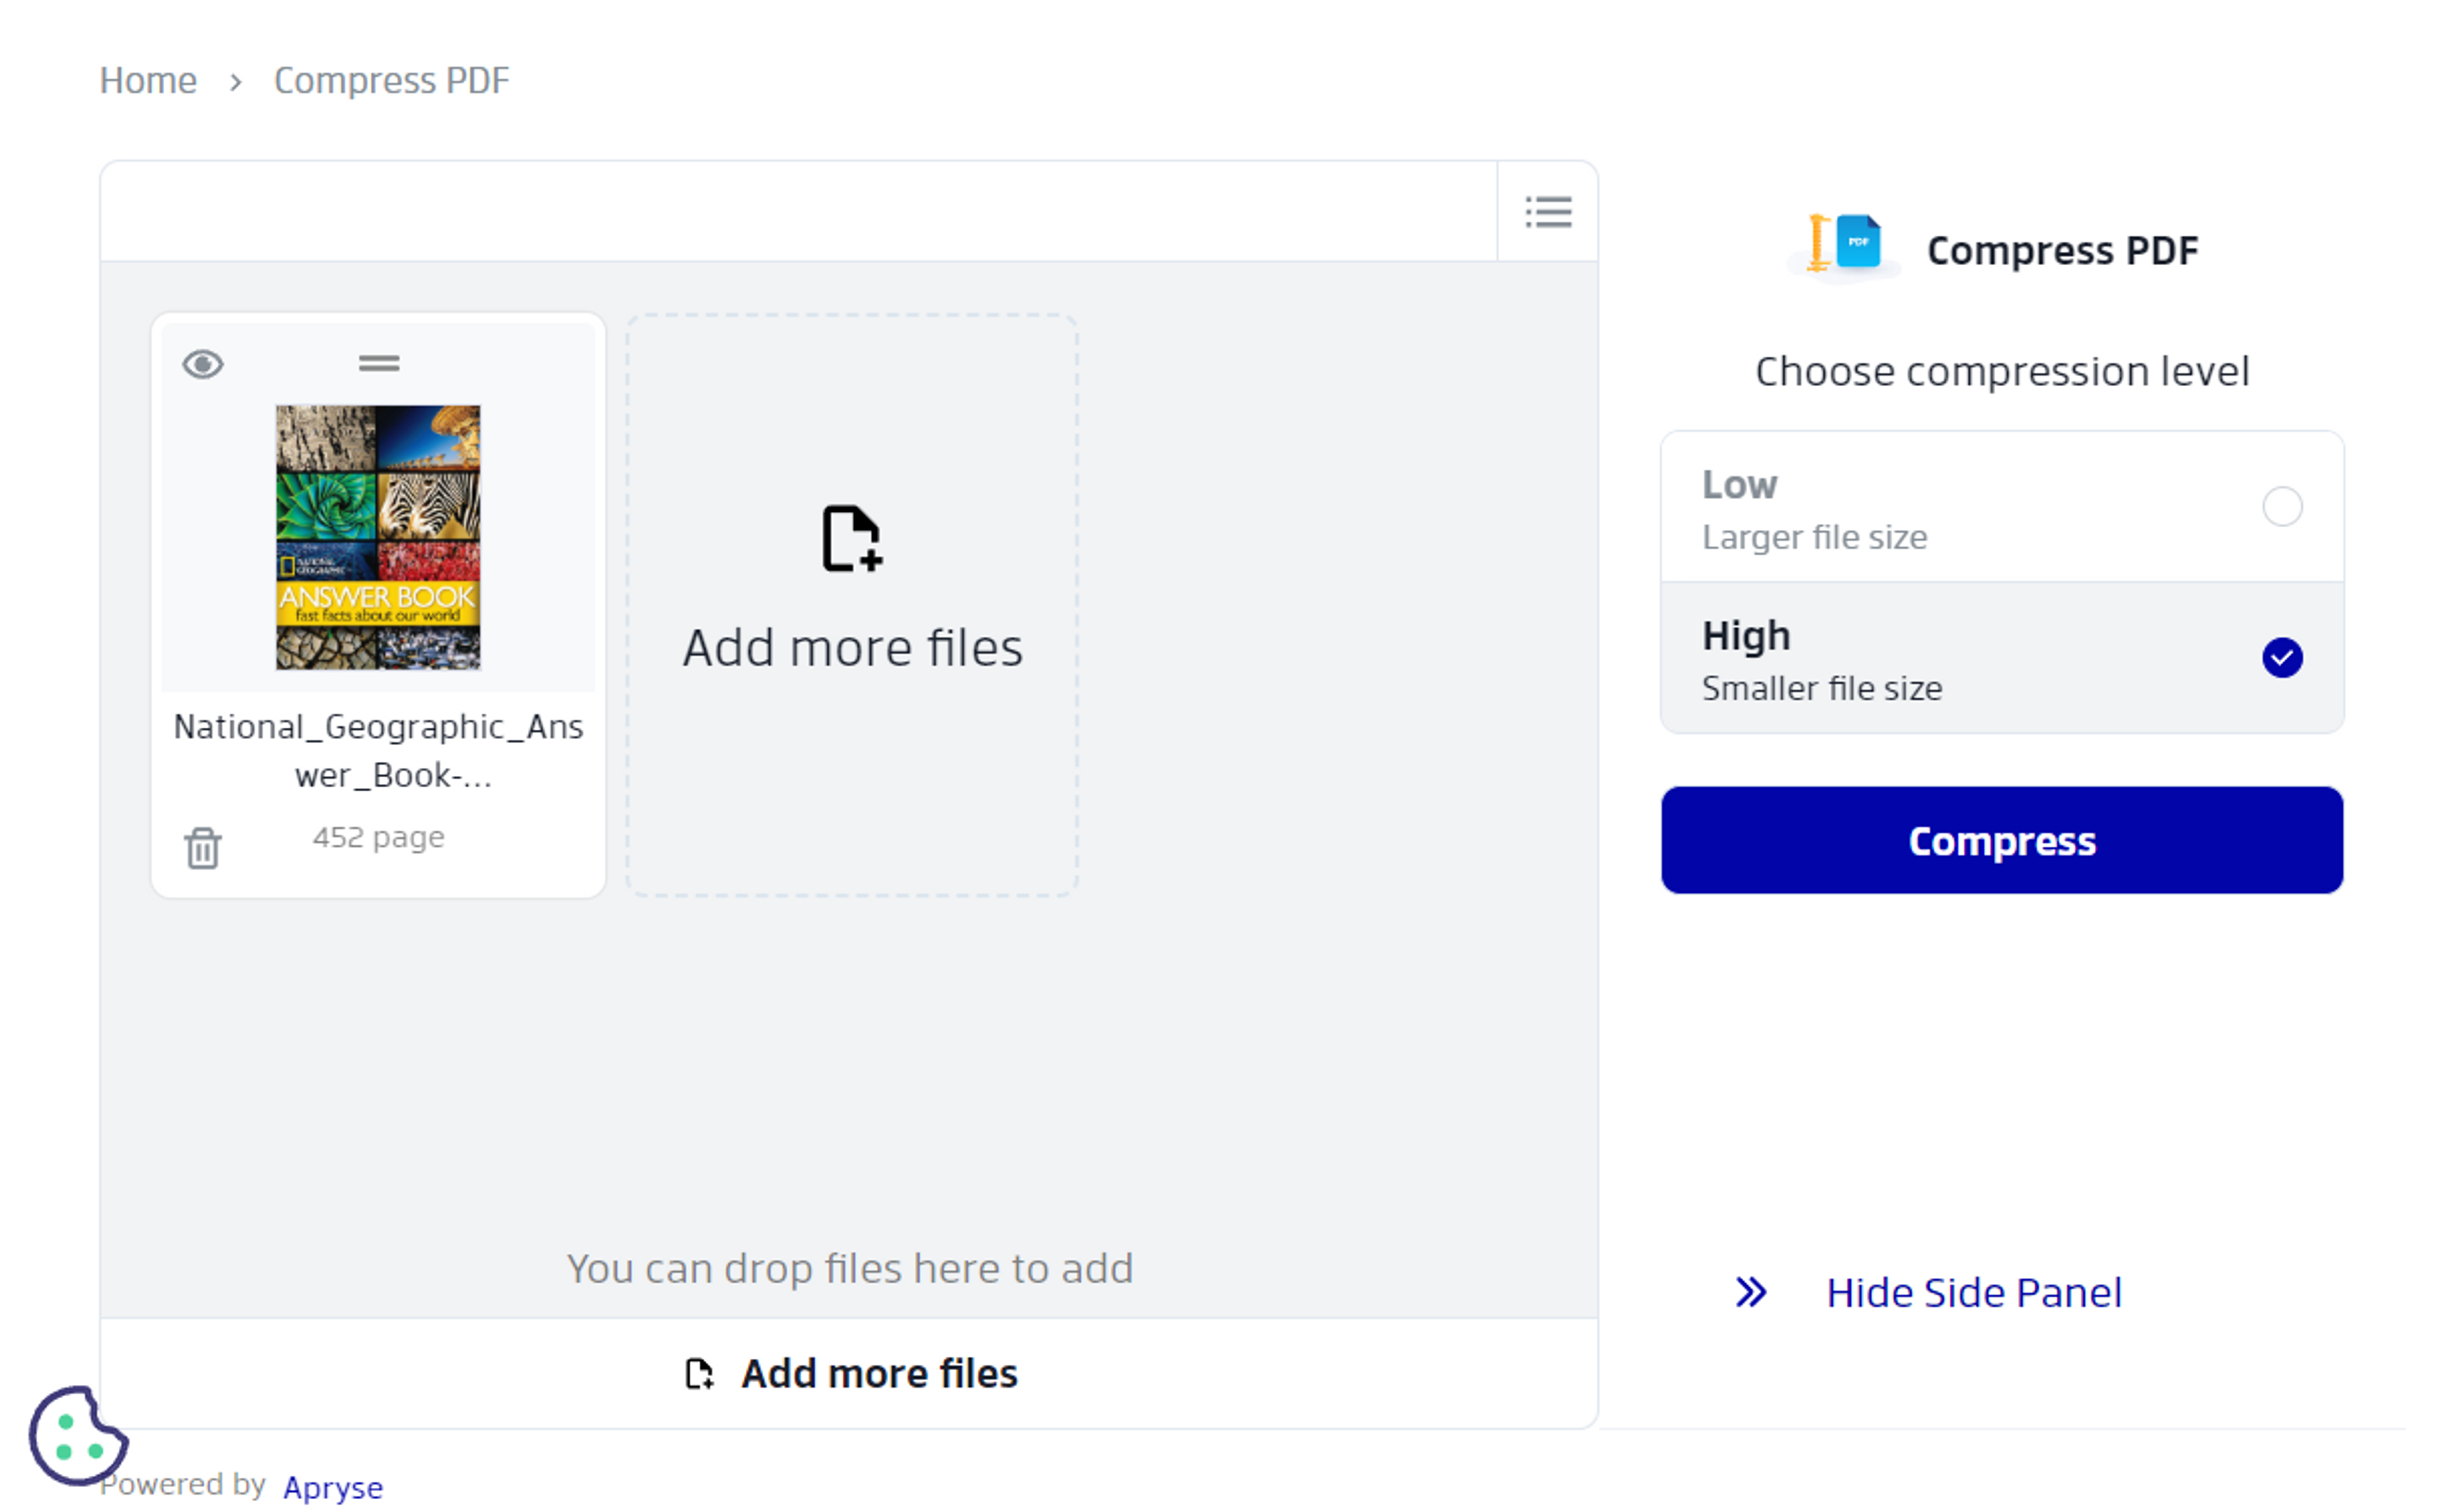Click the Answer Book cover thumbnail

click(x=378, y=537)
